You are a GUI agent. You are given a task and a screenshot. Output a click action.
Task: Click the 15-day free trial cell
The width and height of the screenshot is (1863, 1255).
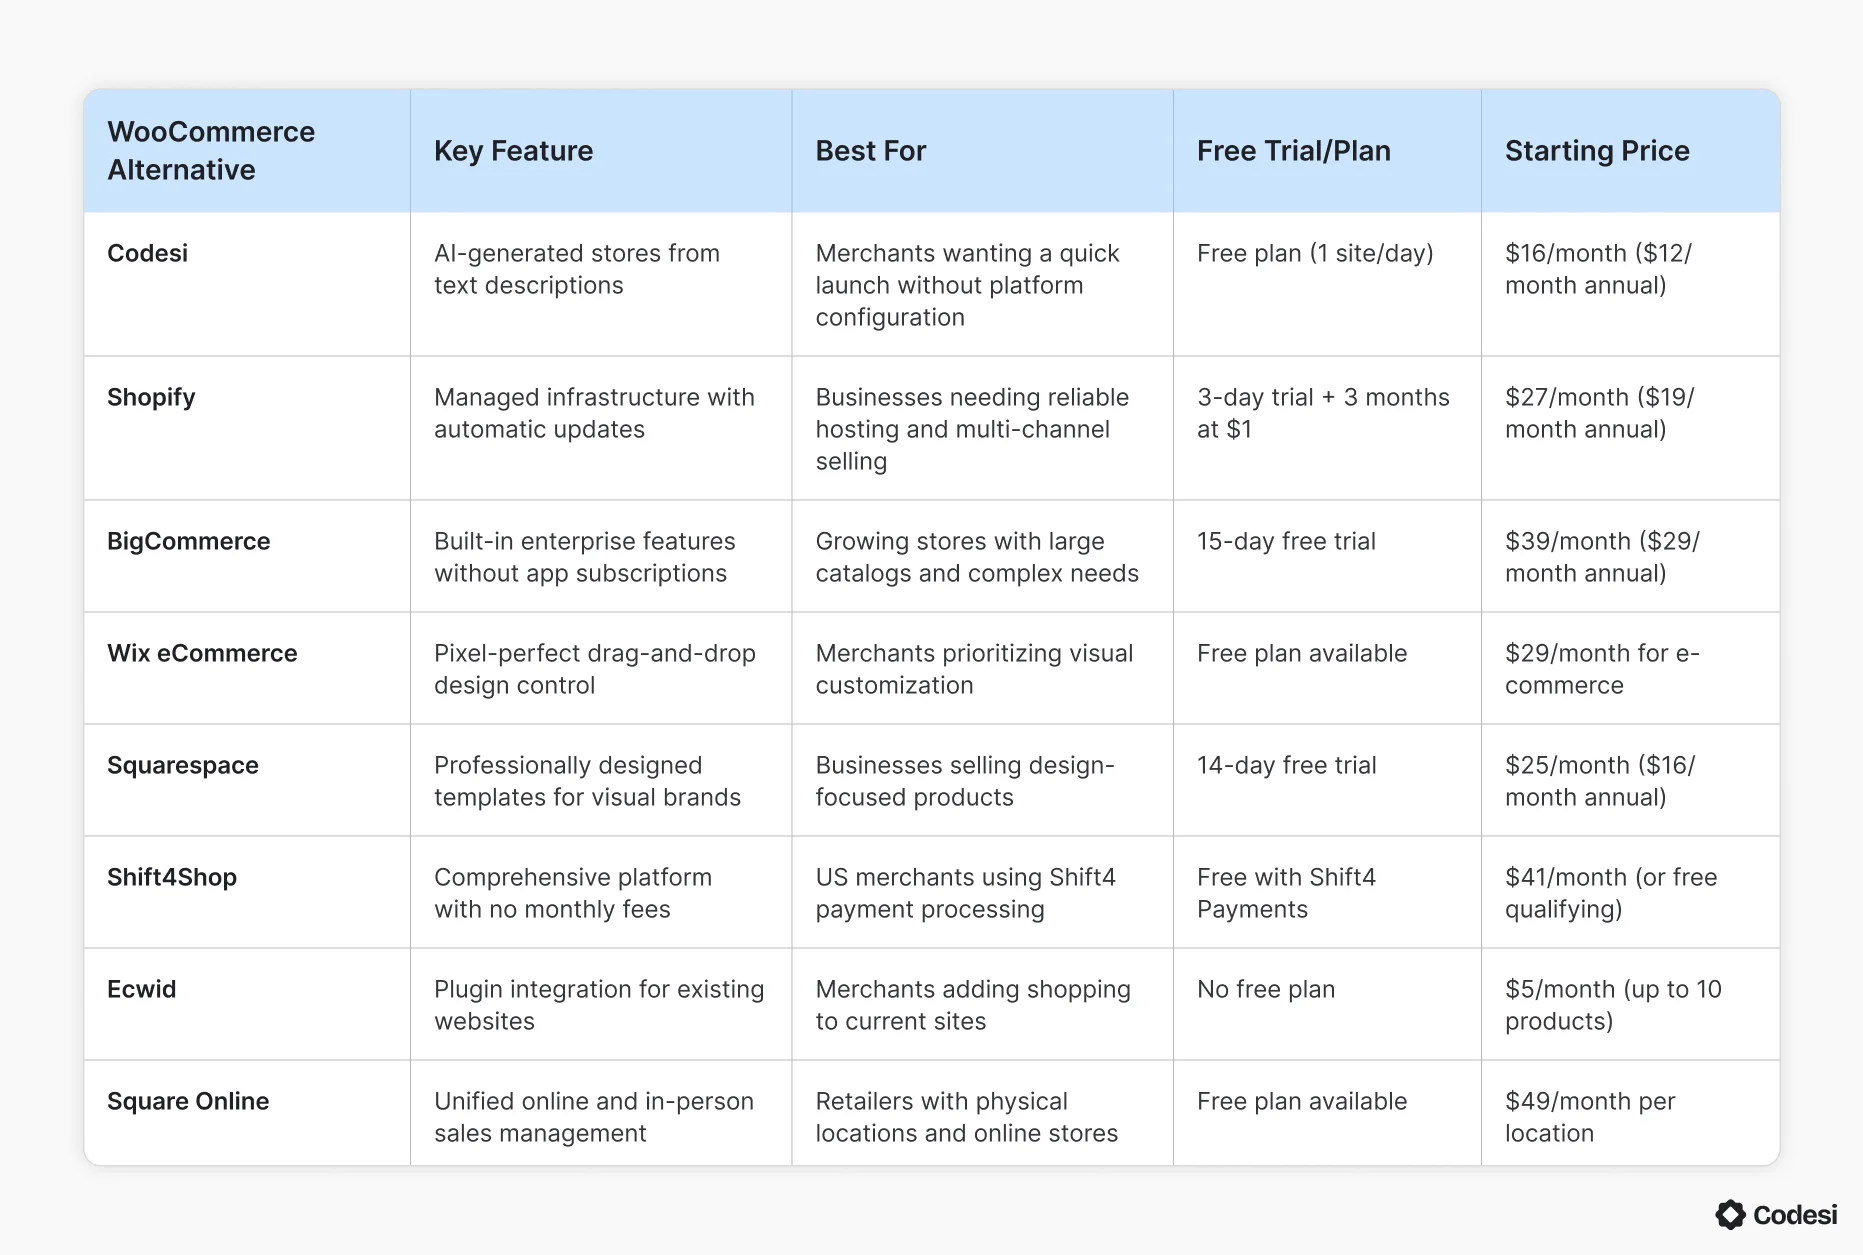point(1286,541)
